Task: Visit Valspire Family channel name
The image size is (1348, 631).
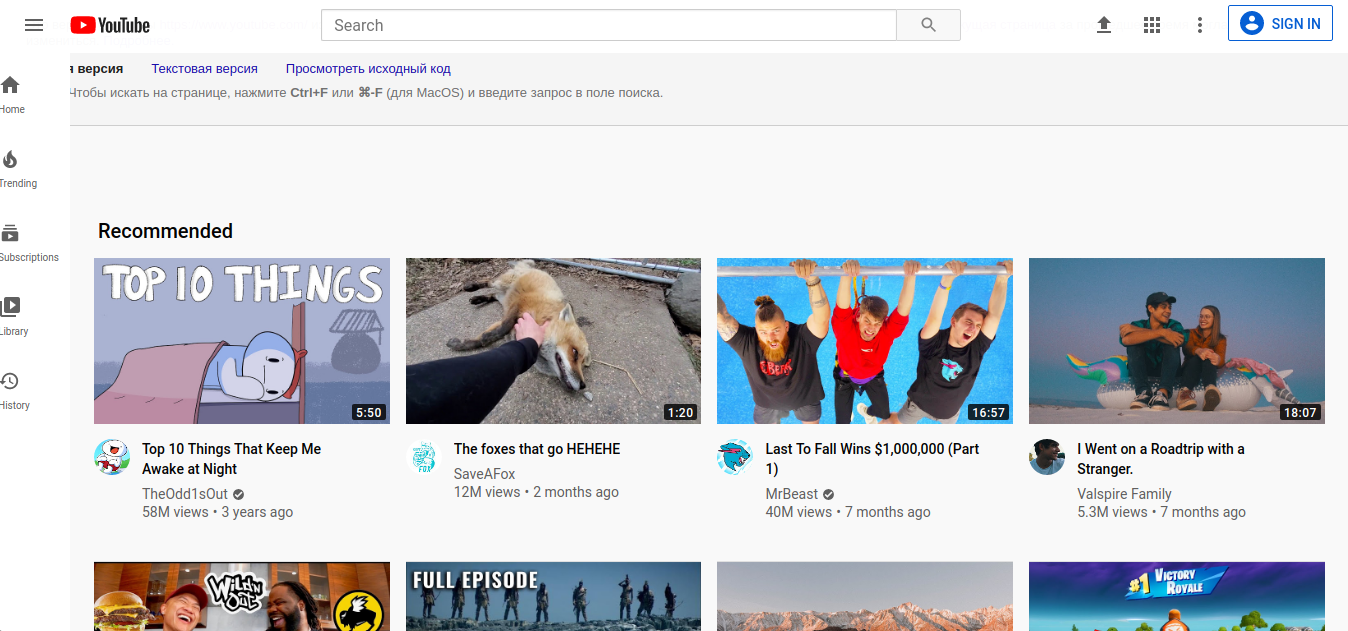Action: [x=1124, y=494]
